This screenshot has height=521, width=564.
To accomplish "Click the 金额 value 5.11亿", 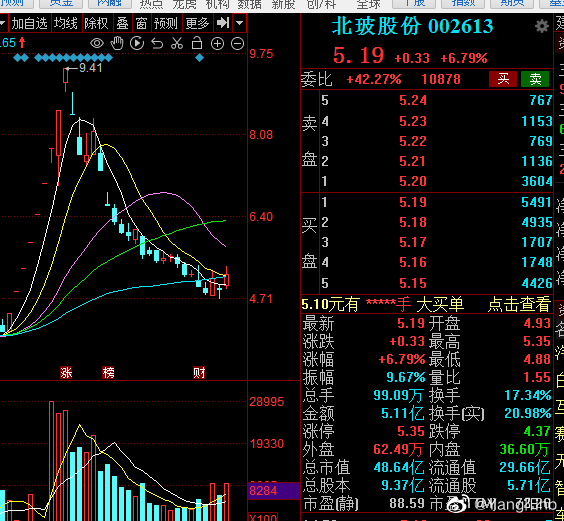I will coord(402,413).
